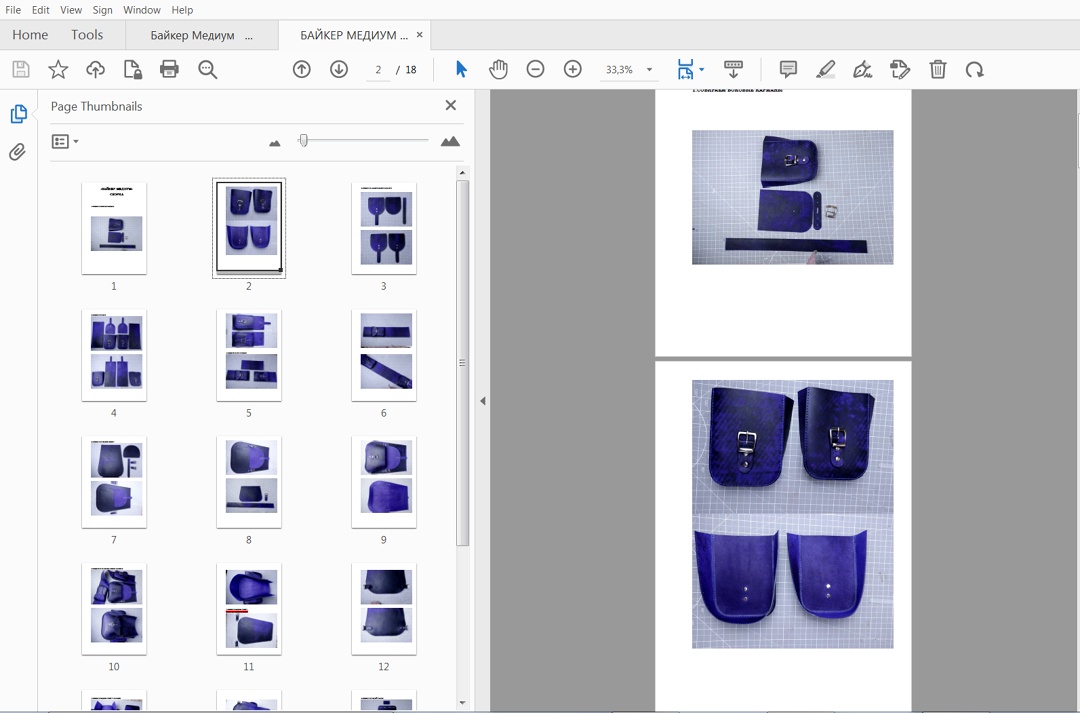Click the thumbnail size slider handle
1080x713 pixels.
point(304,141)
